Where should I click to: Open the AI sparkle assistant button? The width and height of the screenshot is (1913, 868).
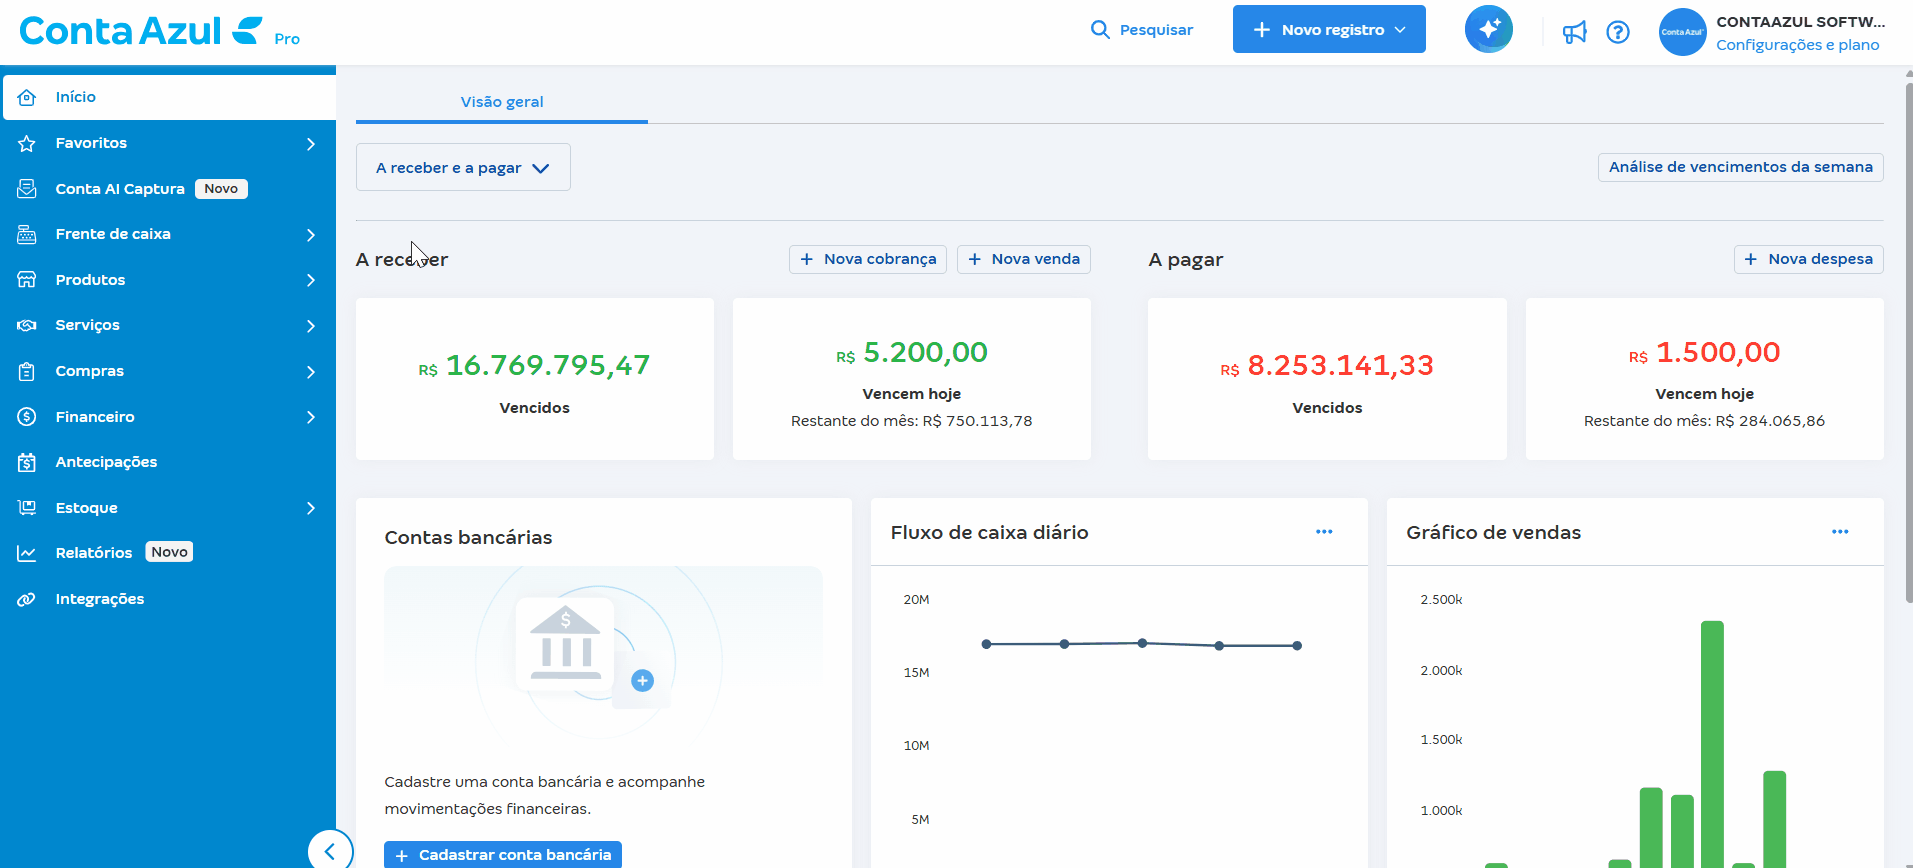(x=1489, y=29)
